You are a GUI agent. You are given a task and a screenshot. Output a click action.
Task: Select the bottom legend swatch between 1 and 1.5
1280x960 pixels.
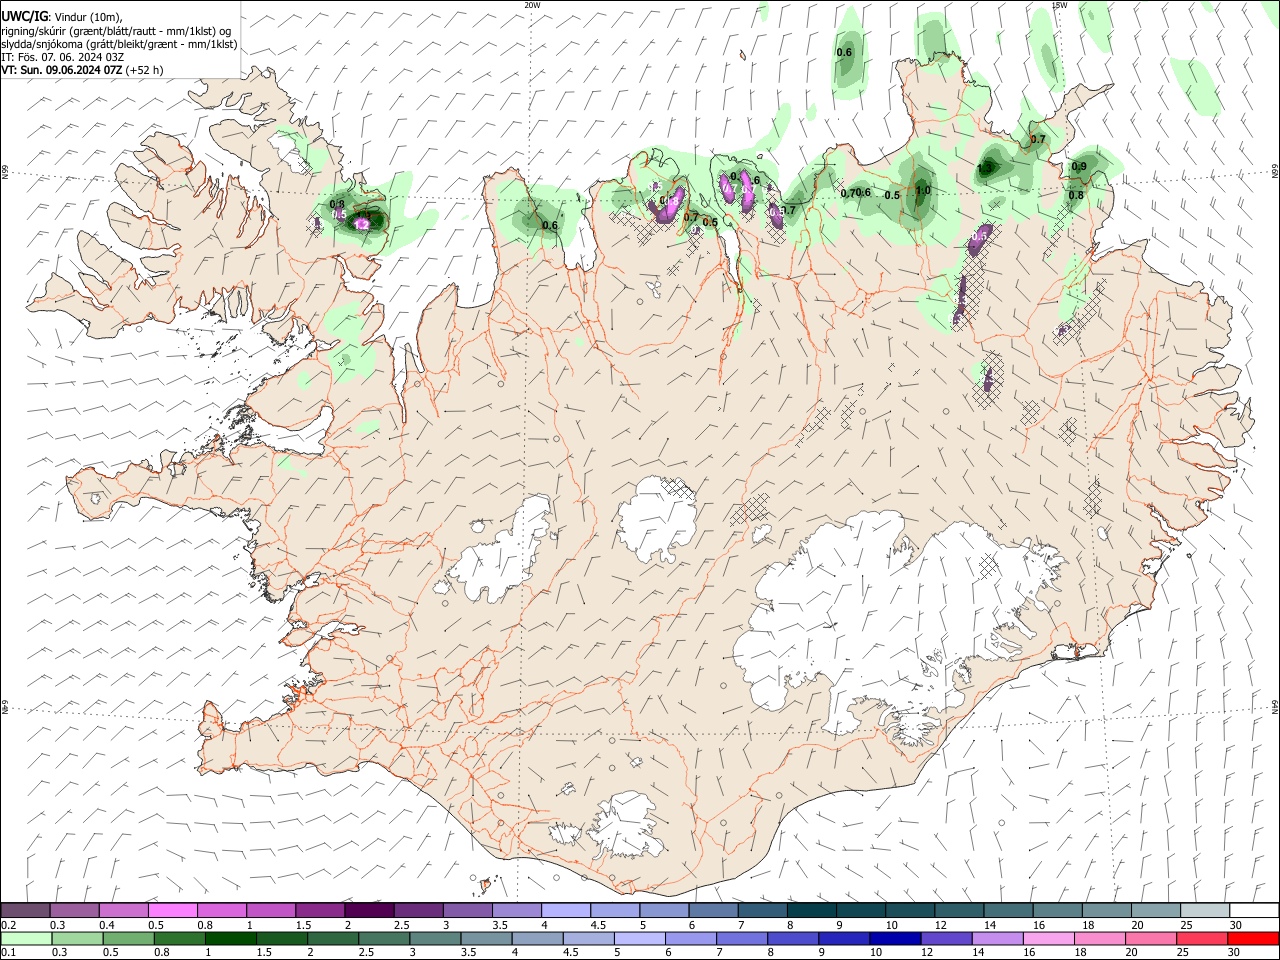pos(230,938)
